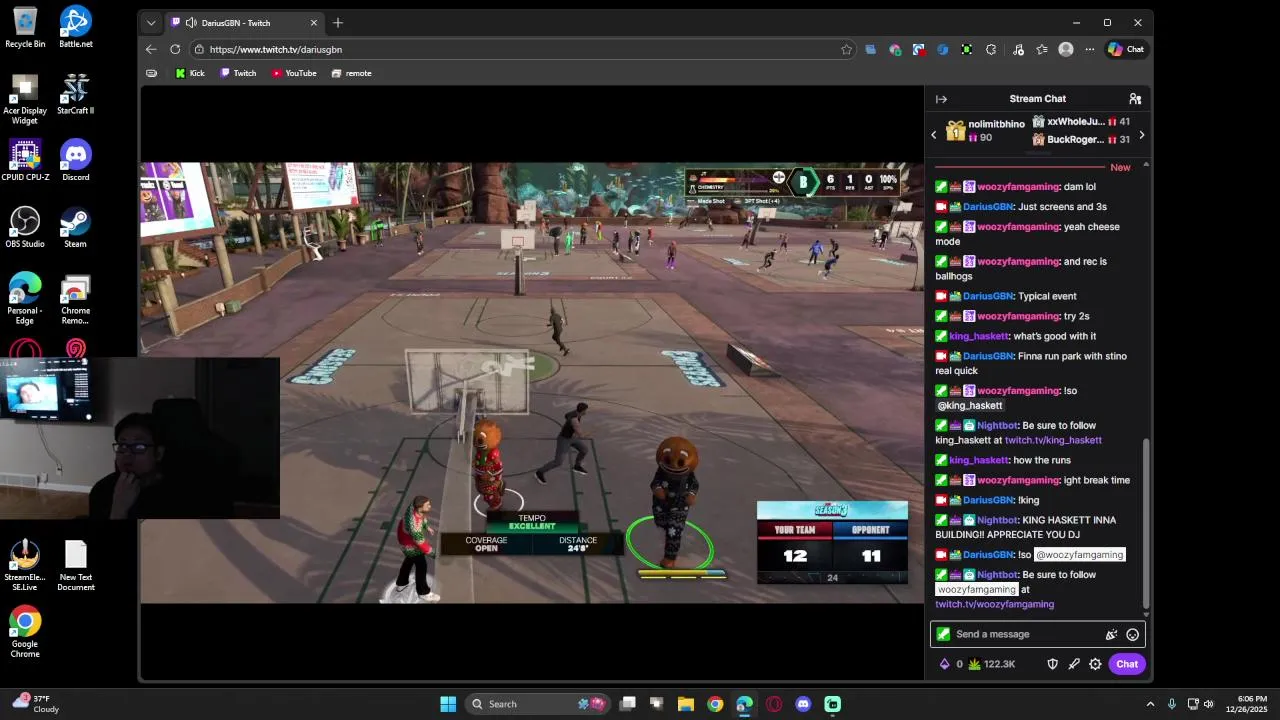Open remote bookmark
The image size is (1280, 720).
point(351,73)
